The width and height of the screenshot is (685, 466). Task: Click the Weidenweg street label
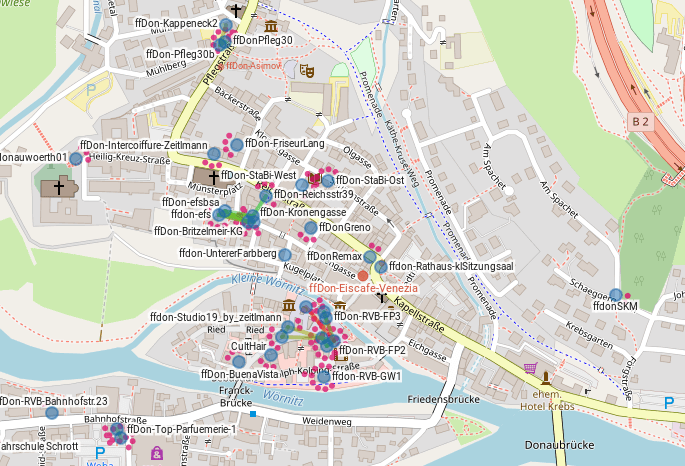tap(327, 421)
